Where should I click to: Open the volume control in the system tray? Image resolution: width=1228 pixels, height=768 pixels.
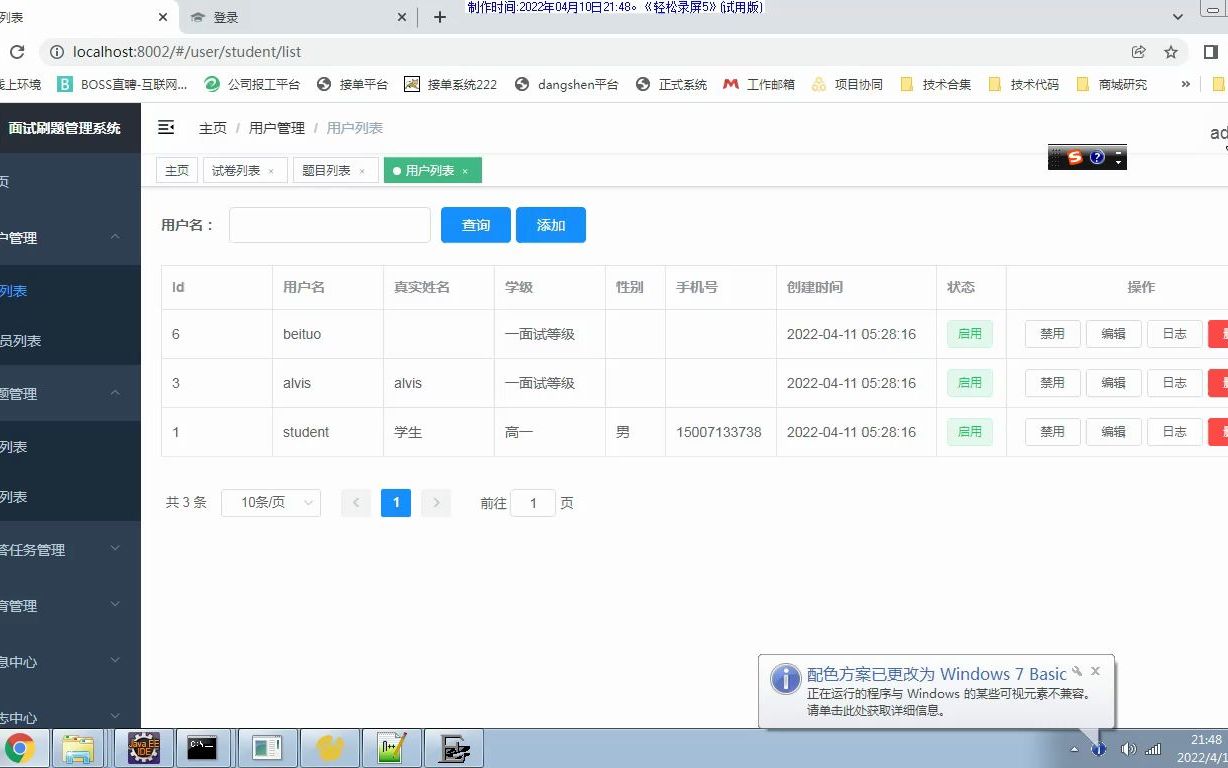tap(1129, 748)
